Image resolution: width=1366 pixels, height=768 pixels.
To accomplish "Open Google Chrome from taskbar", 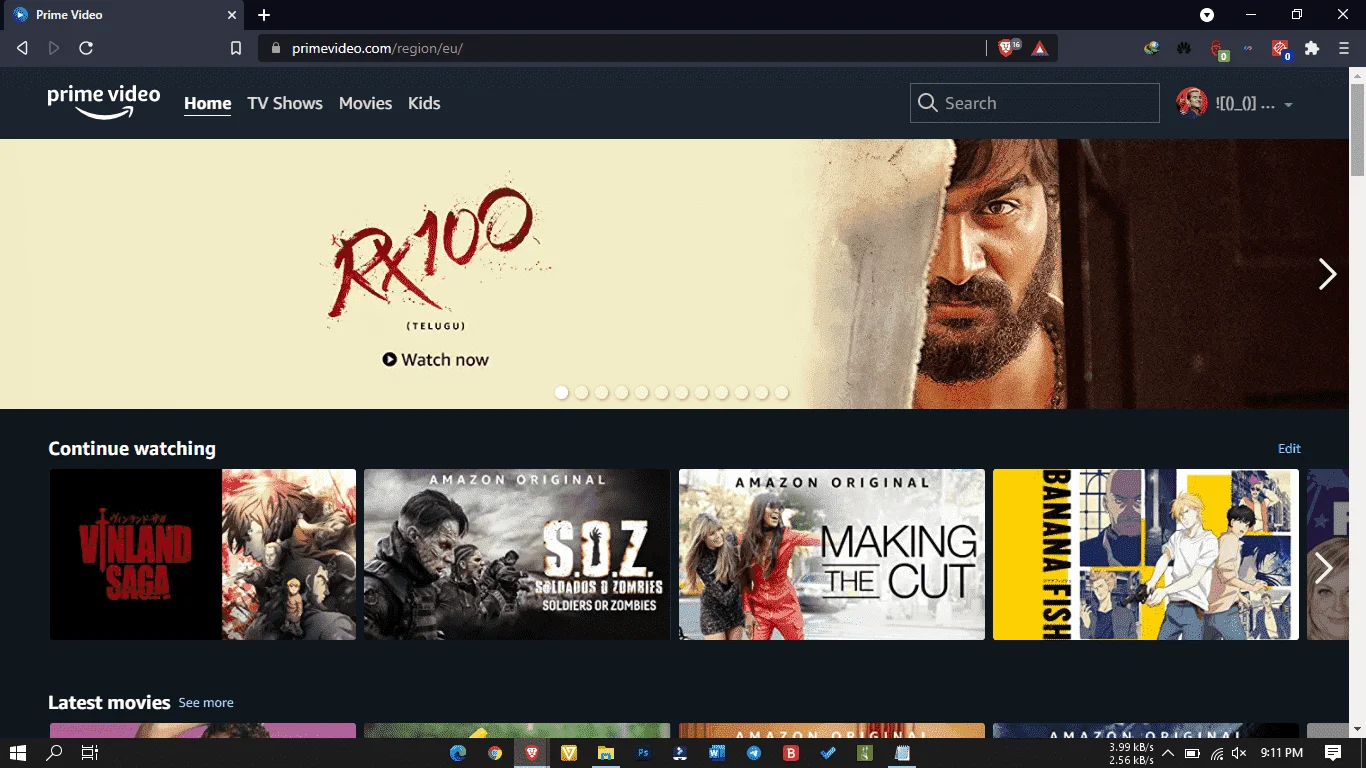I will (x=495, y=753).
